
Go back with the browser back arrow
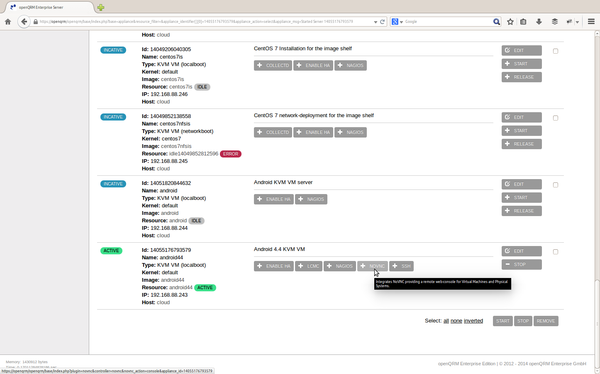click(x=24, y=22)
